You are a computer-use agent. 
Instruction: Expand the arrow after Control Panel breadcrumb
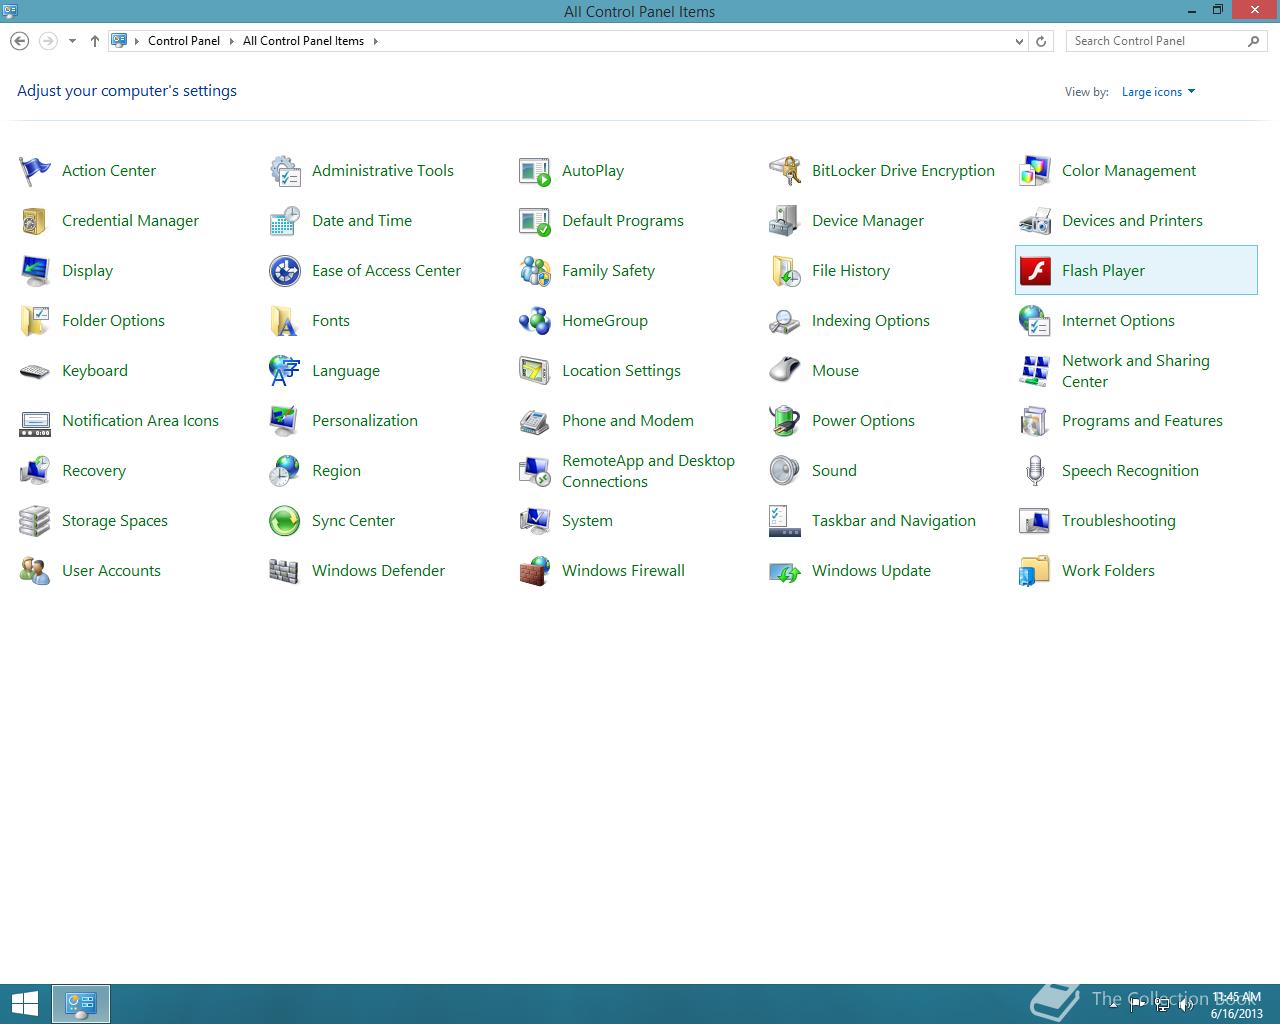coord(231,41)
